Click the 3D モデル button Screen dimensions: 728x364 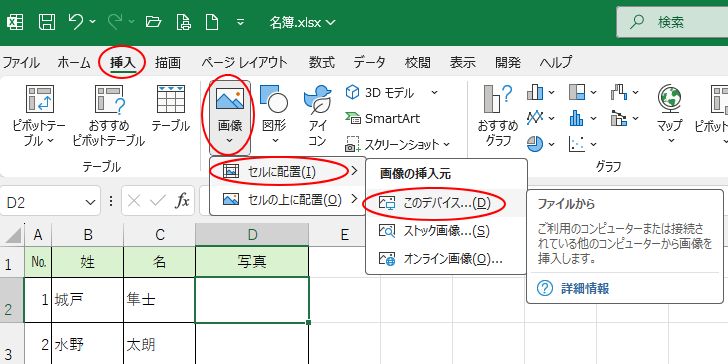click(x=380, y=92)
